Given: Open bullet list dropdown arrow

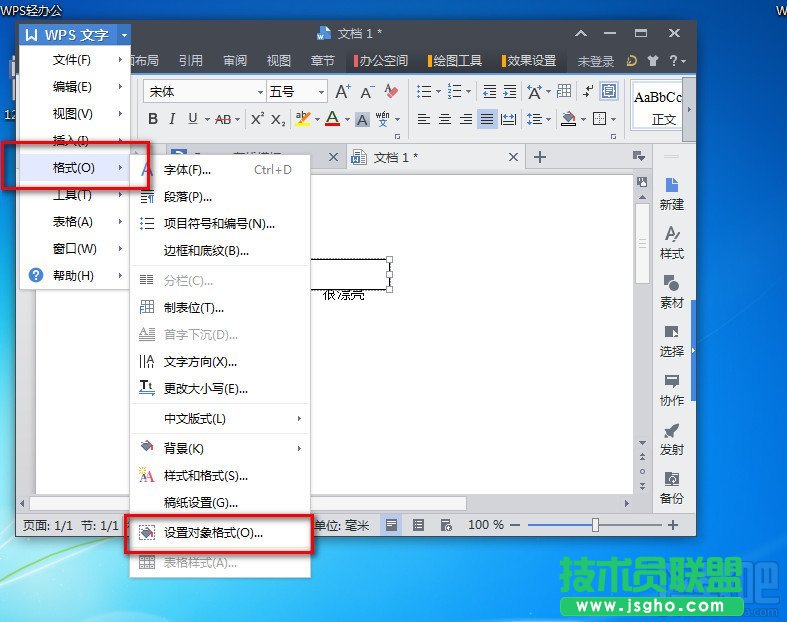Looking at the screenshot, I should coord(438,91).
